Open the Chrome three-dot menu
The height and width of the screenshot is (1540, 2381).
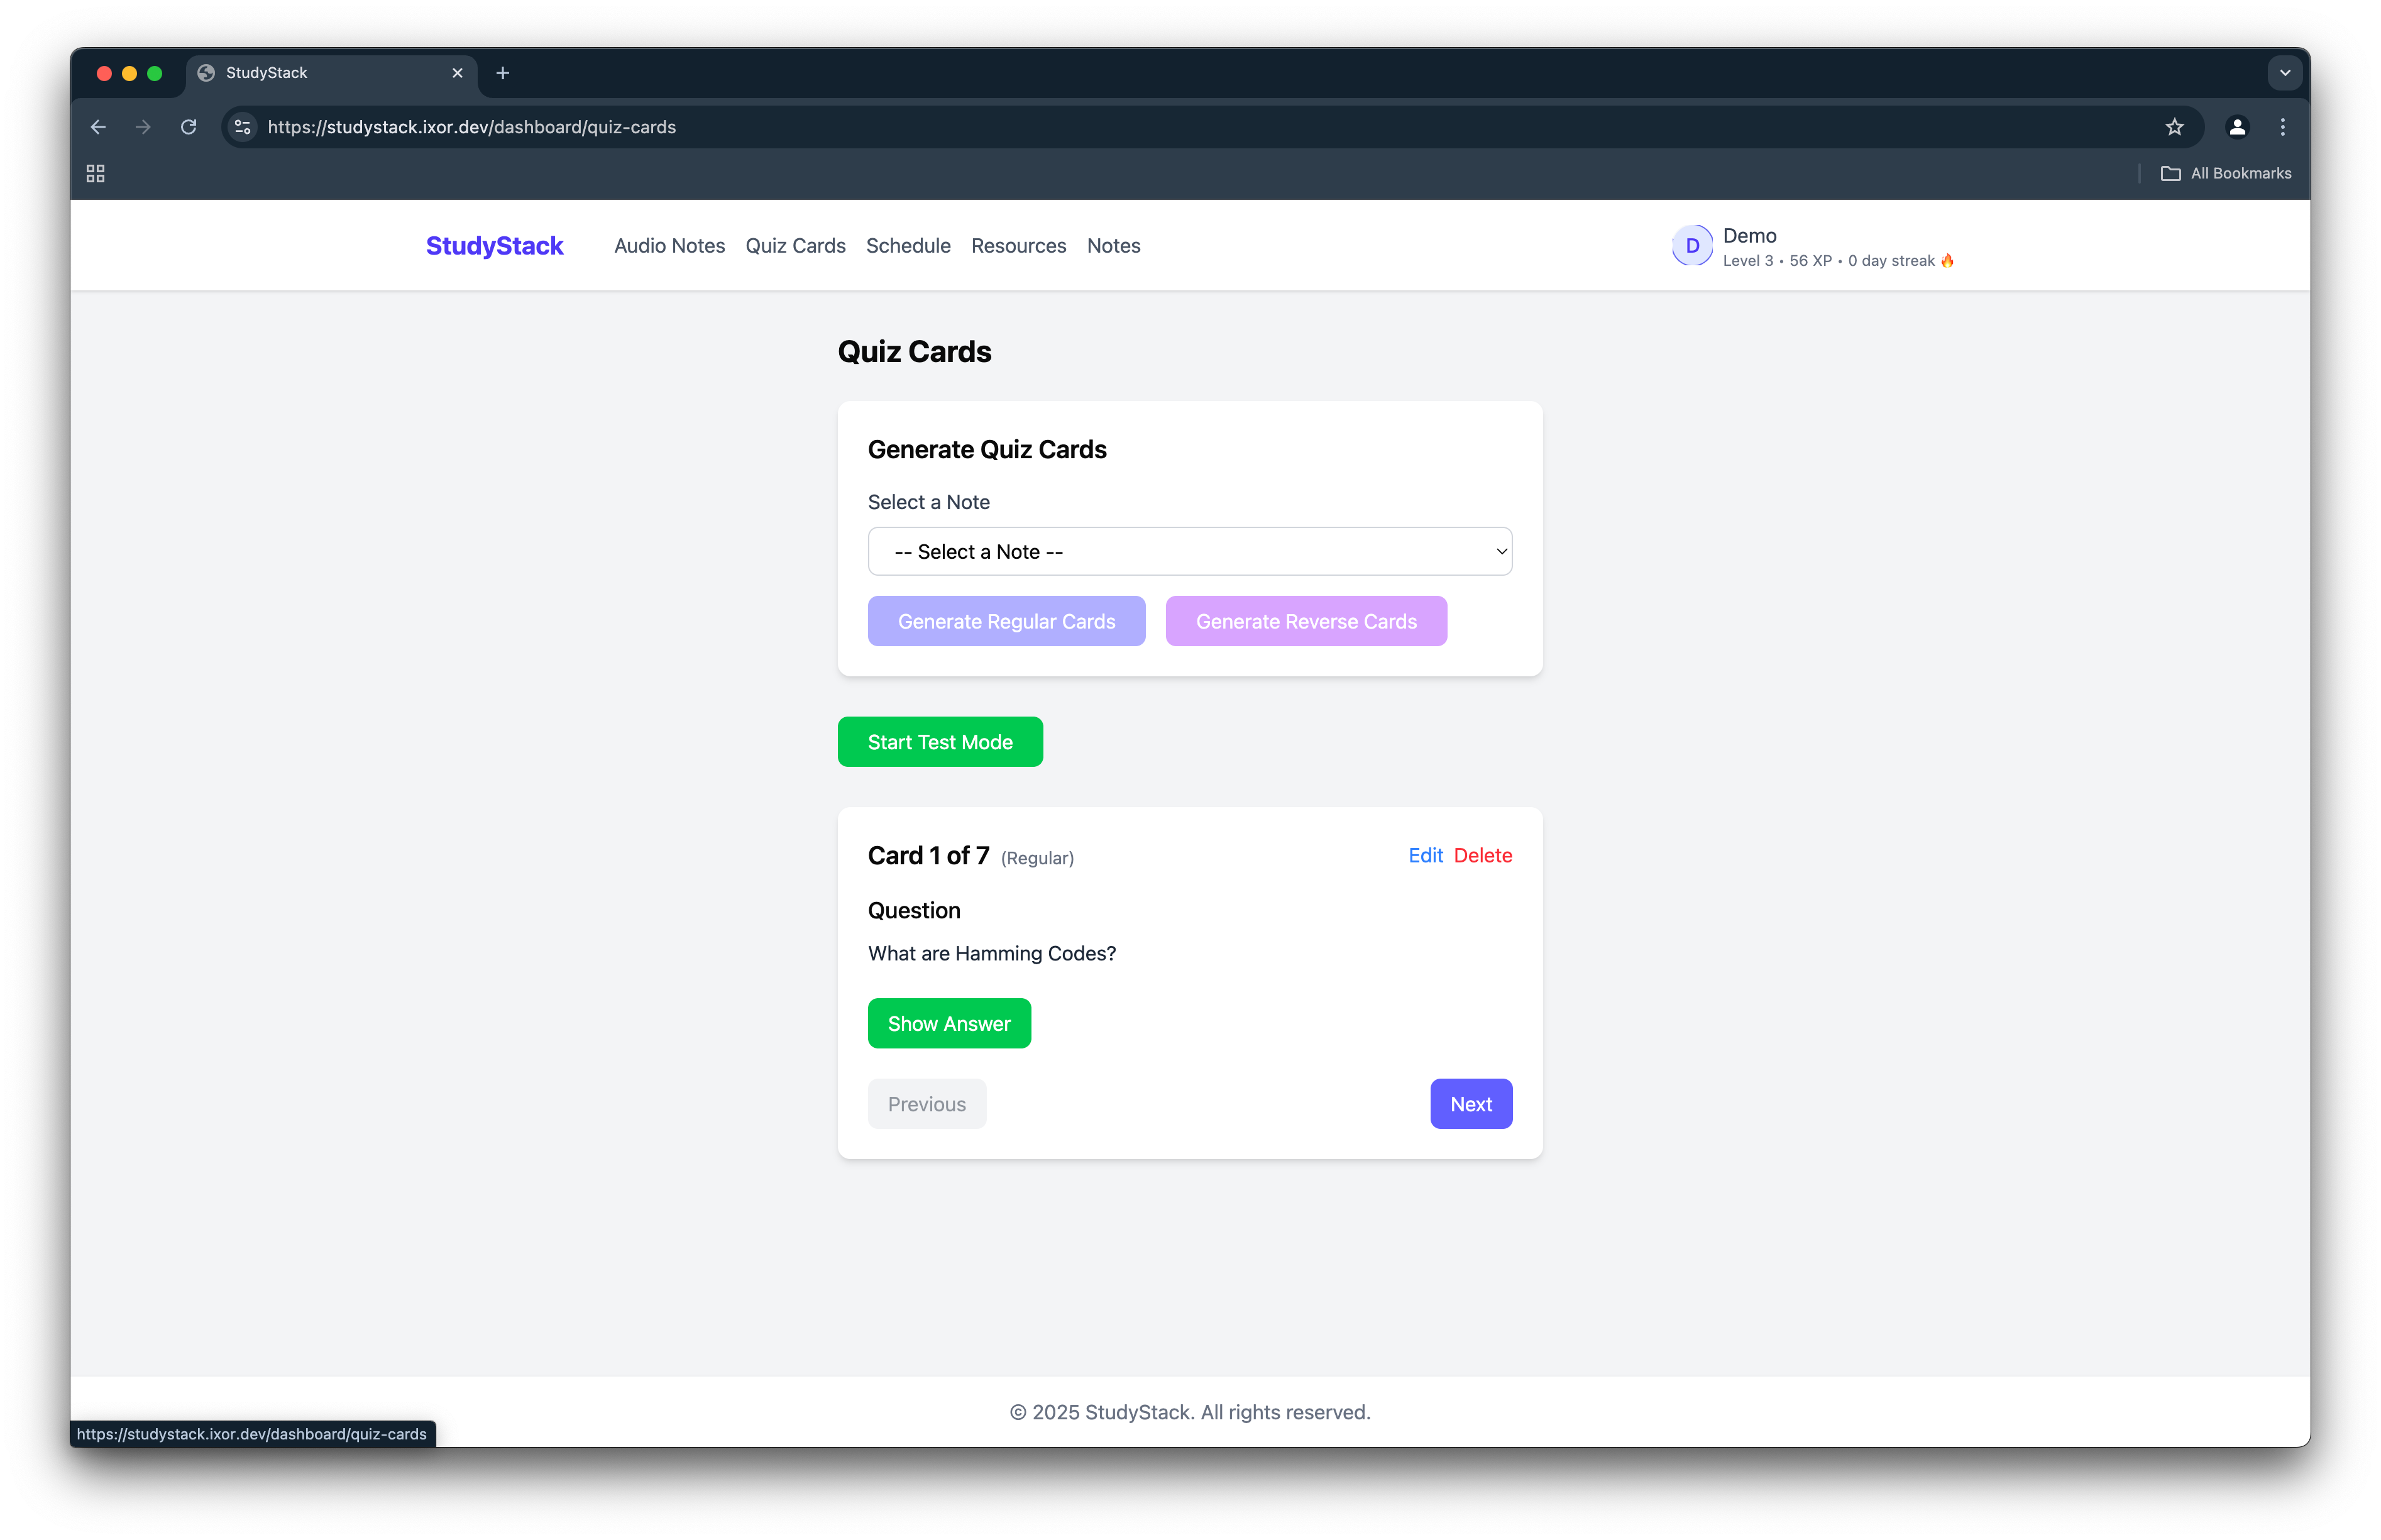[x=2282, y=127]
